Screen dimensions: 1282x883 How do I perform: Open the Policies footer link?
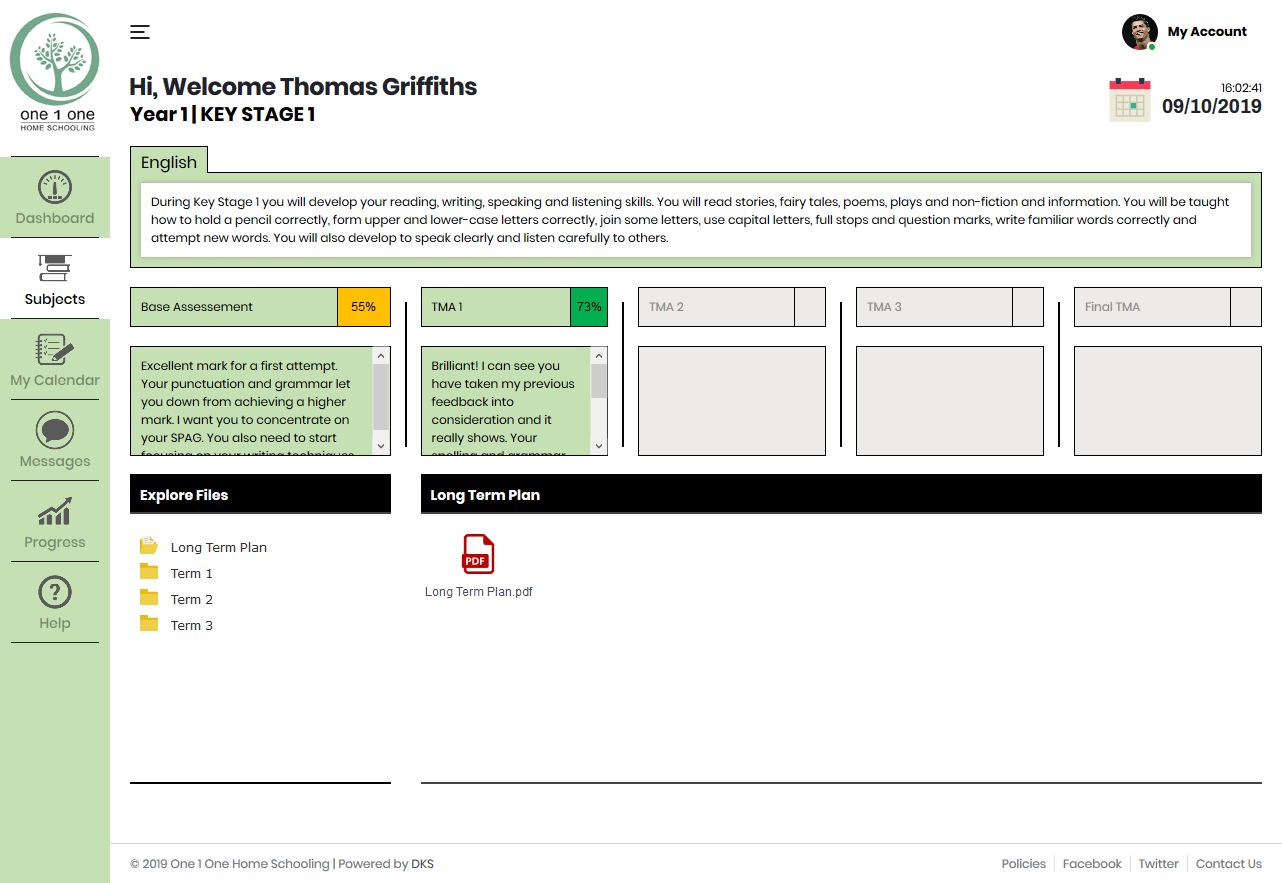1023,864
